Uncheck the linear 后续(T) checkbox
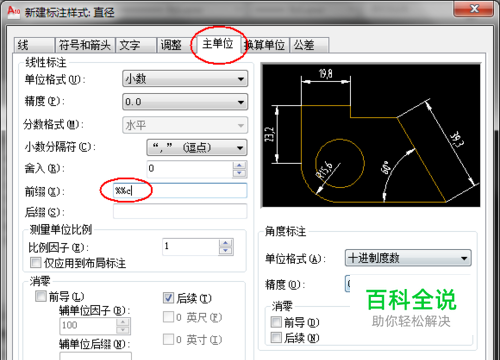The image size is (500, 360). pyautogui.click(x=168, y=298)
